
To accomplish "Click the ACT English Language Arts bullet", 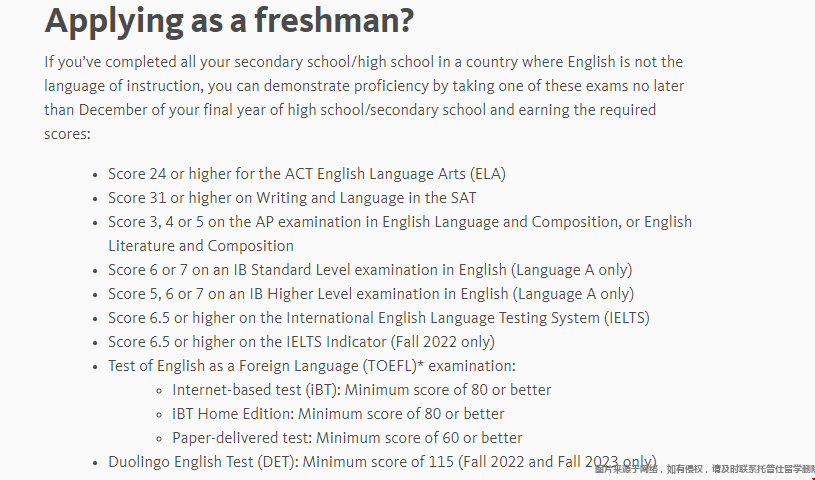I will (307, 174).
